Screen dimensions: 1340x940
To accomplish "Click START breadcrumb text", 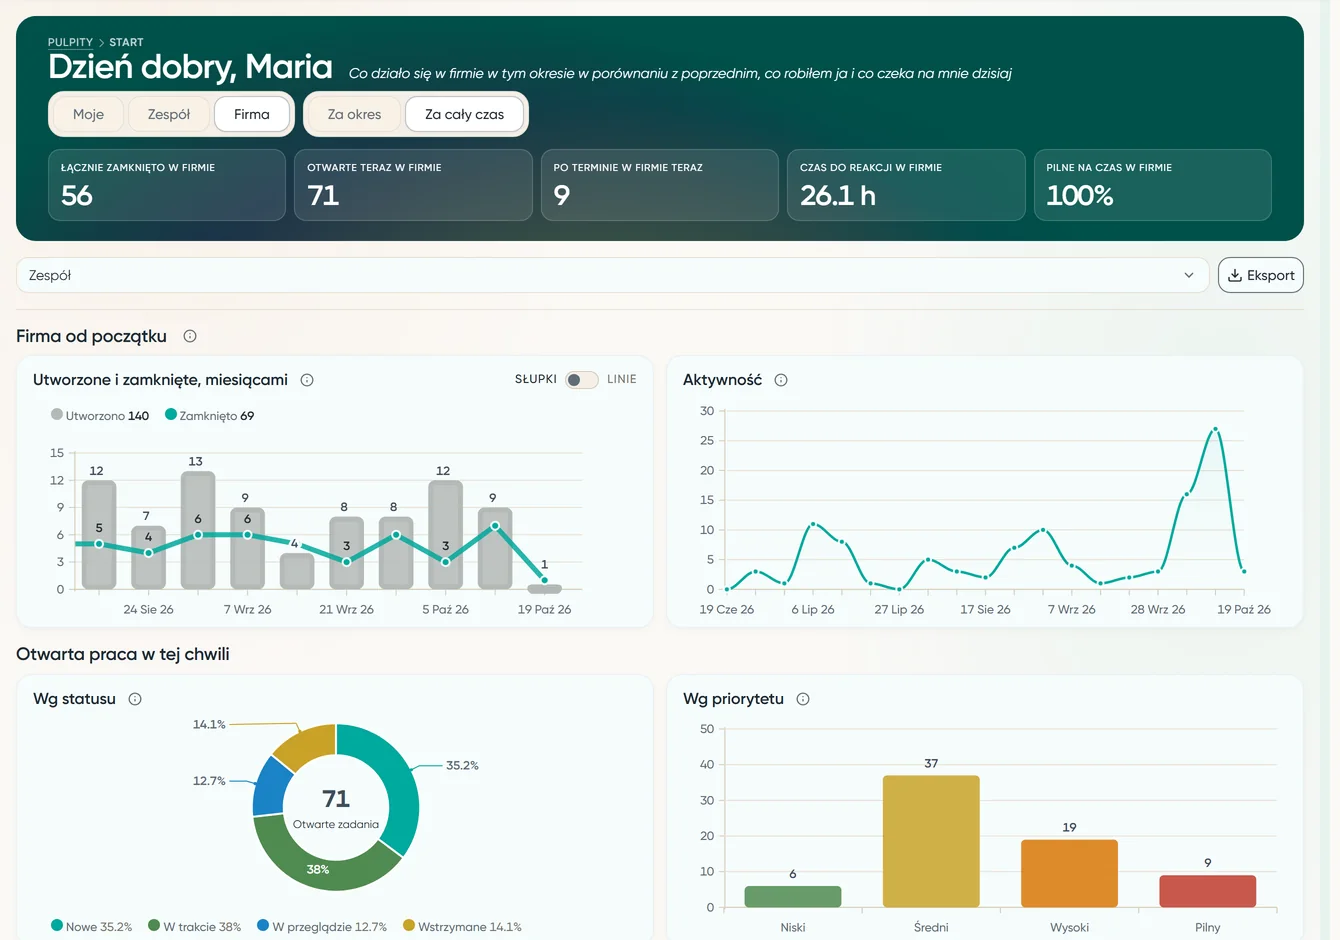I will coord(126,42).
